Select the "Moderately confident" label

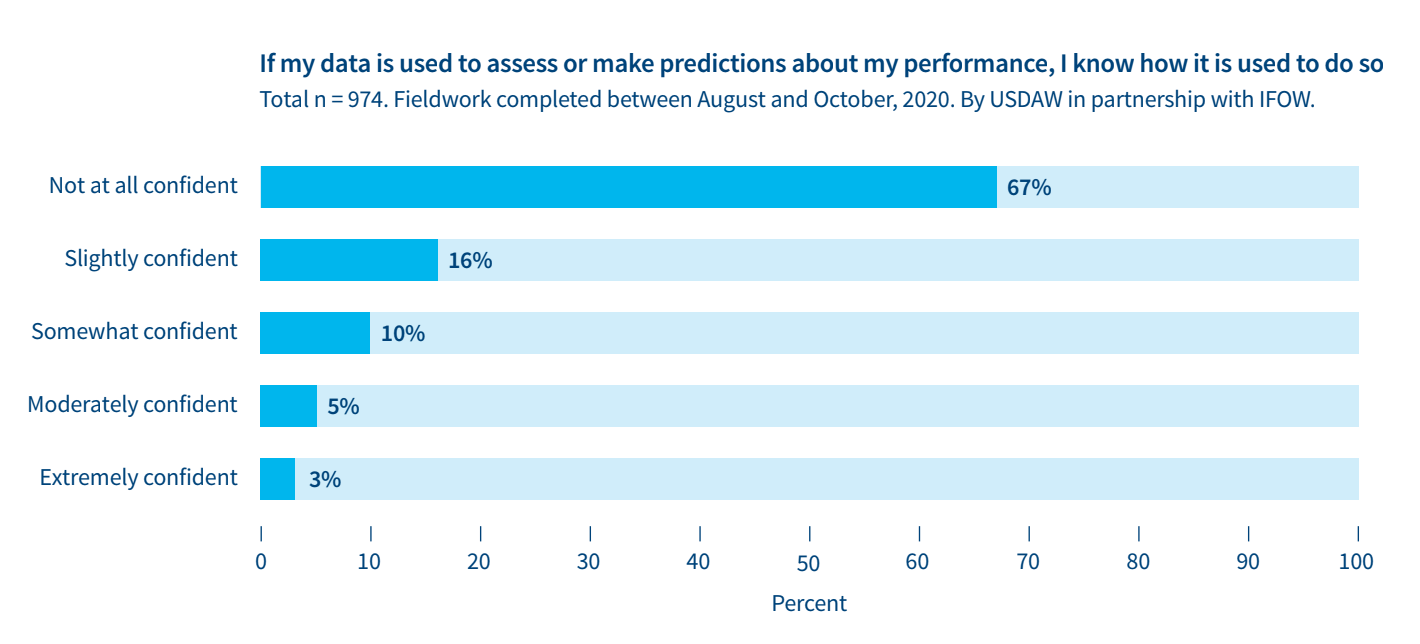[132, 404]
